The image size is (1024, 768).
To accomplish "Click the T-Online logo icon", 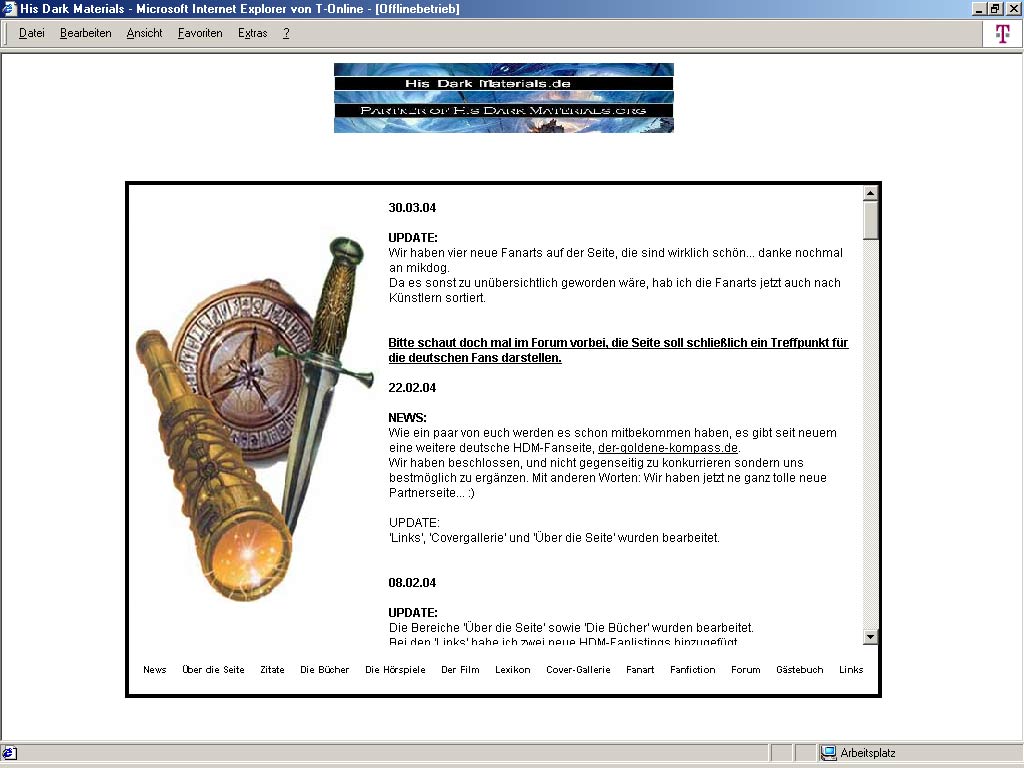I will [x=1002, y=33].
